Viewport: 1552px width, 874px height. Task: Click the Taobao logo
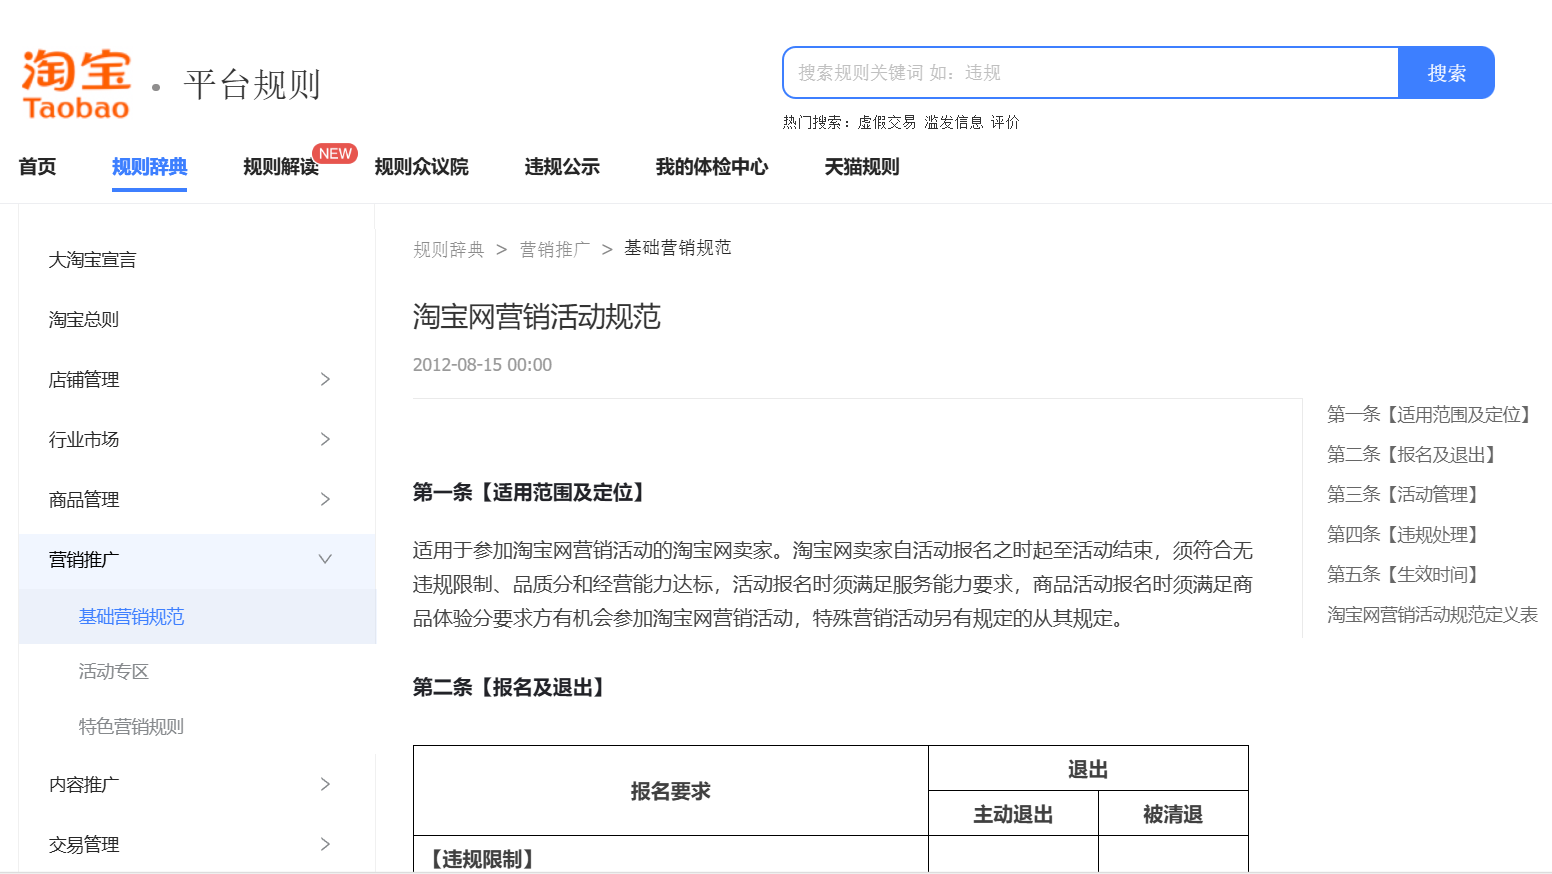pos(77,84)
